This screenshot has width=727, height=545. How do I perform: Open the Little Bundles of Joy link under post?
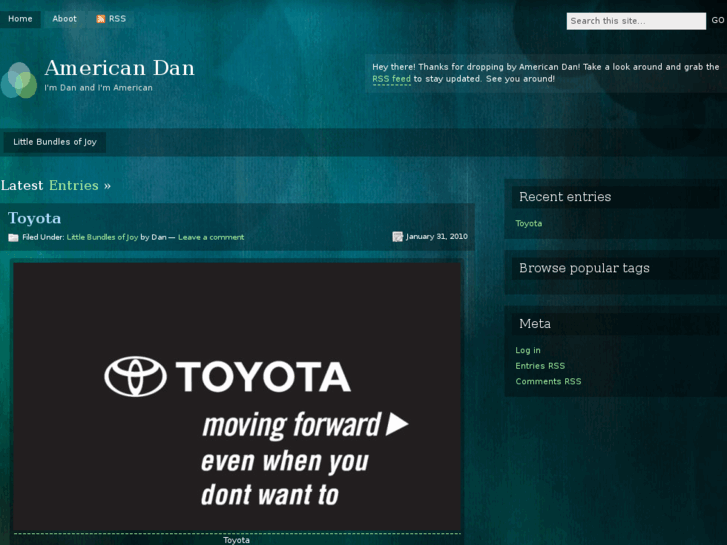point(102,237)
